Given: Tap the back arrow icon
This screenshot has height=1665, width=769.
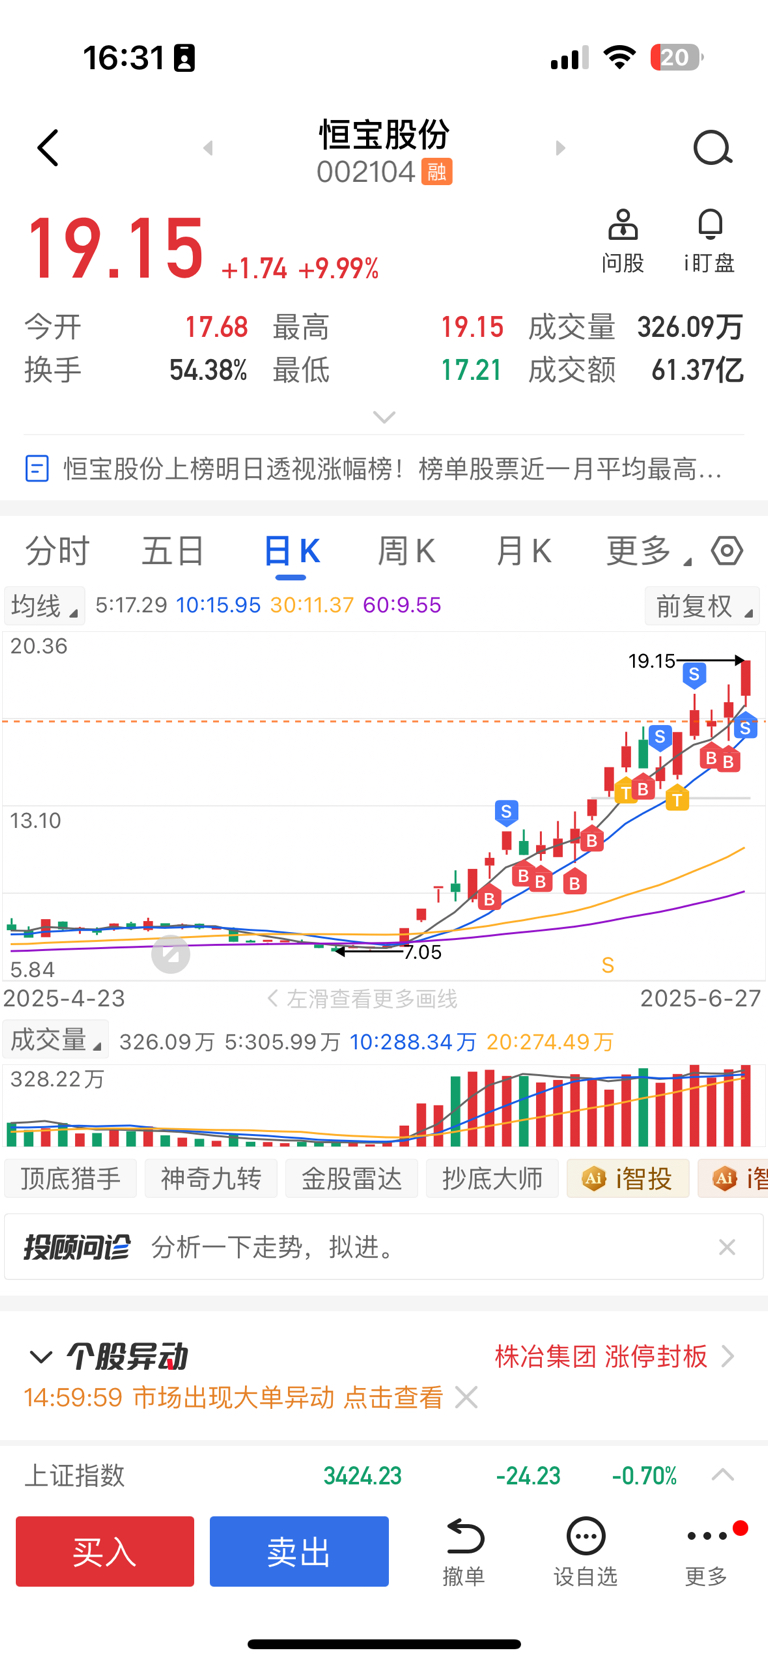Looking at the screenshot, I should click(x=47, y=148).
